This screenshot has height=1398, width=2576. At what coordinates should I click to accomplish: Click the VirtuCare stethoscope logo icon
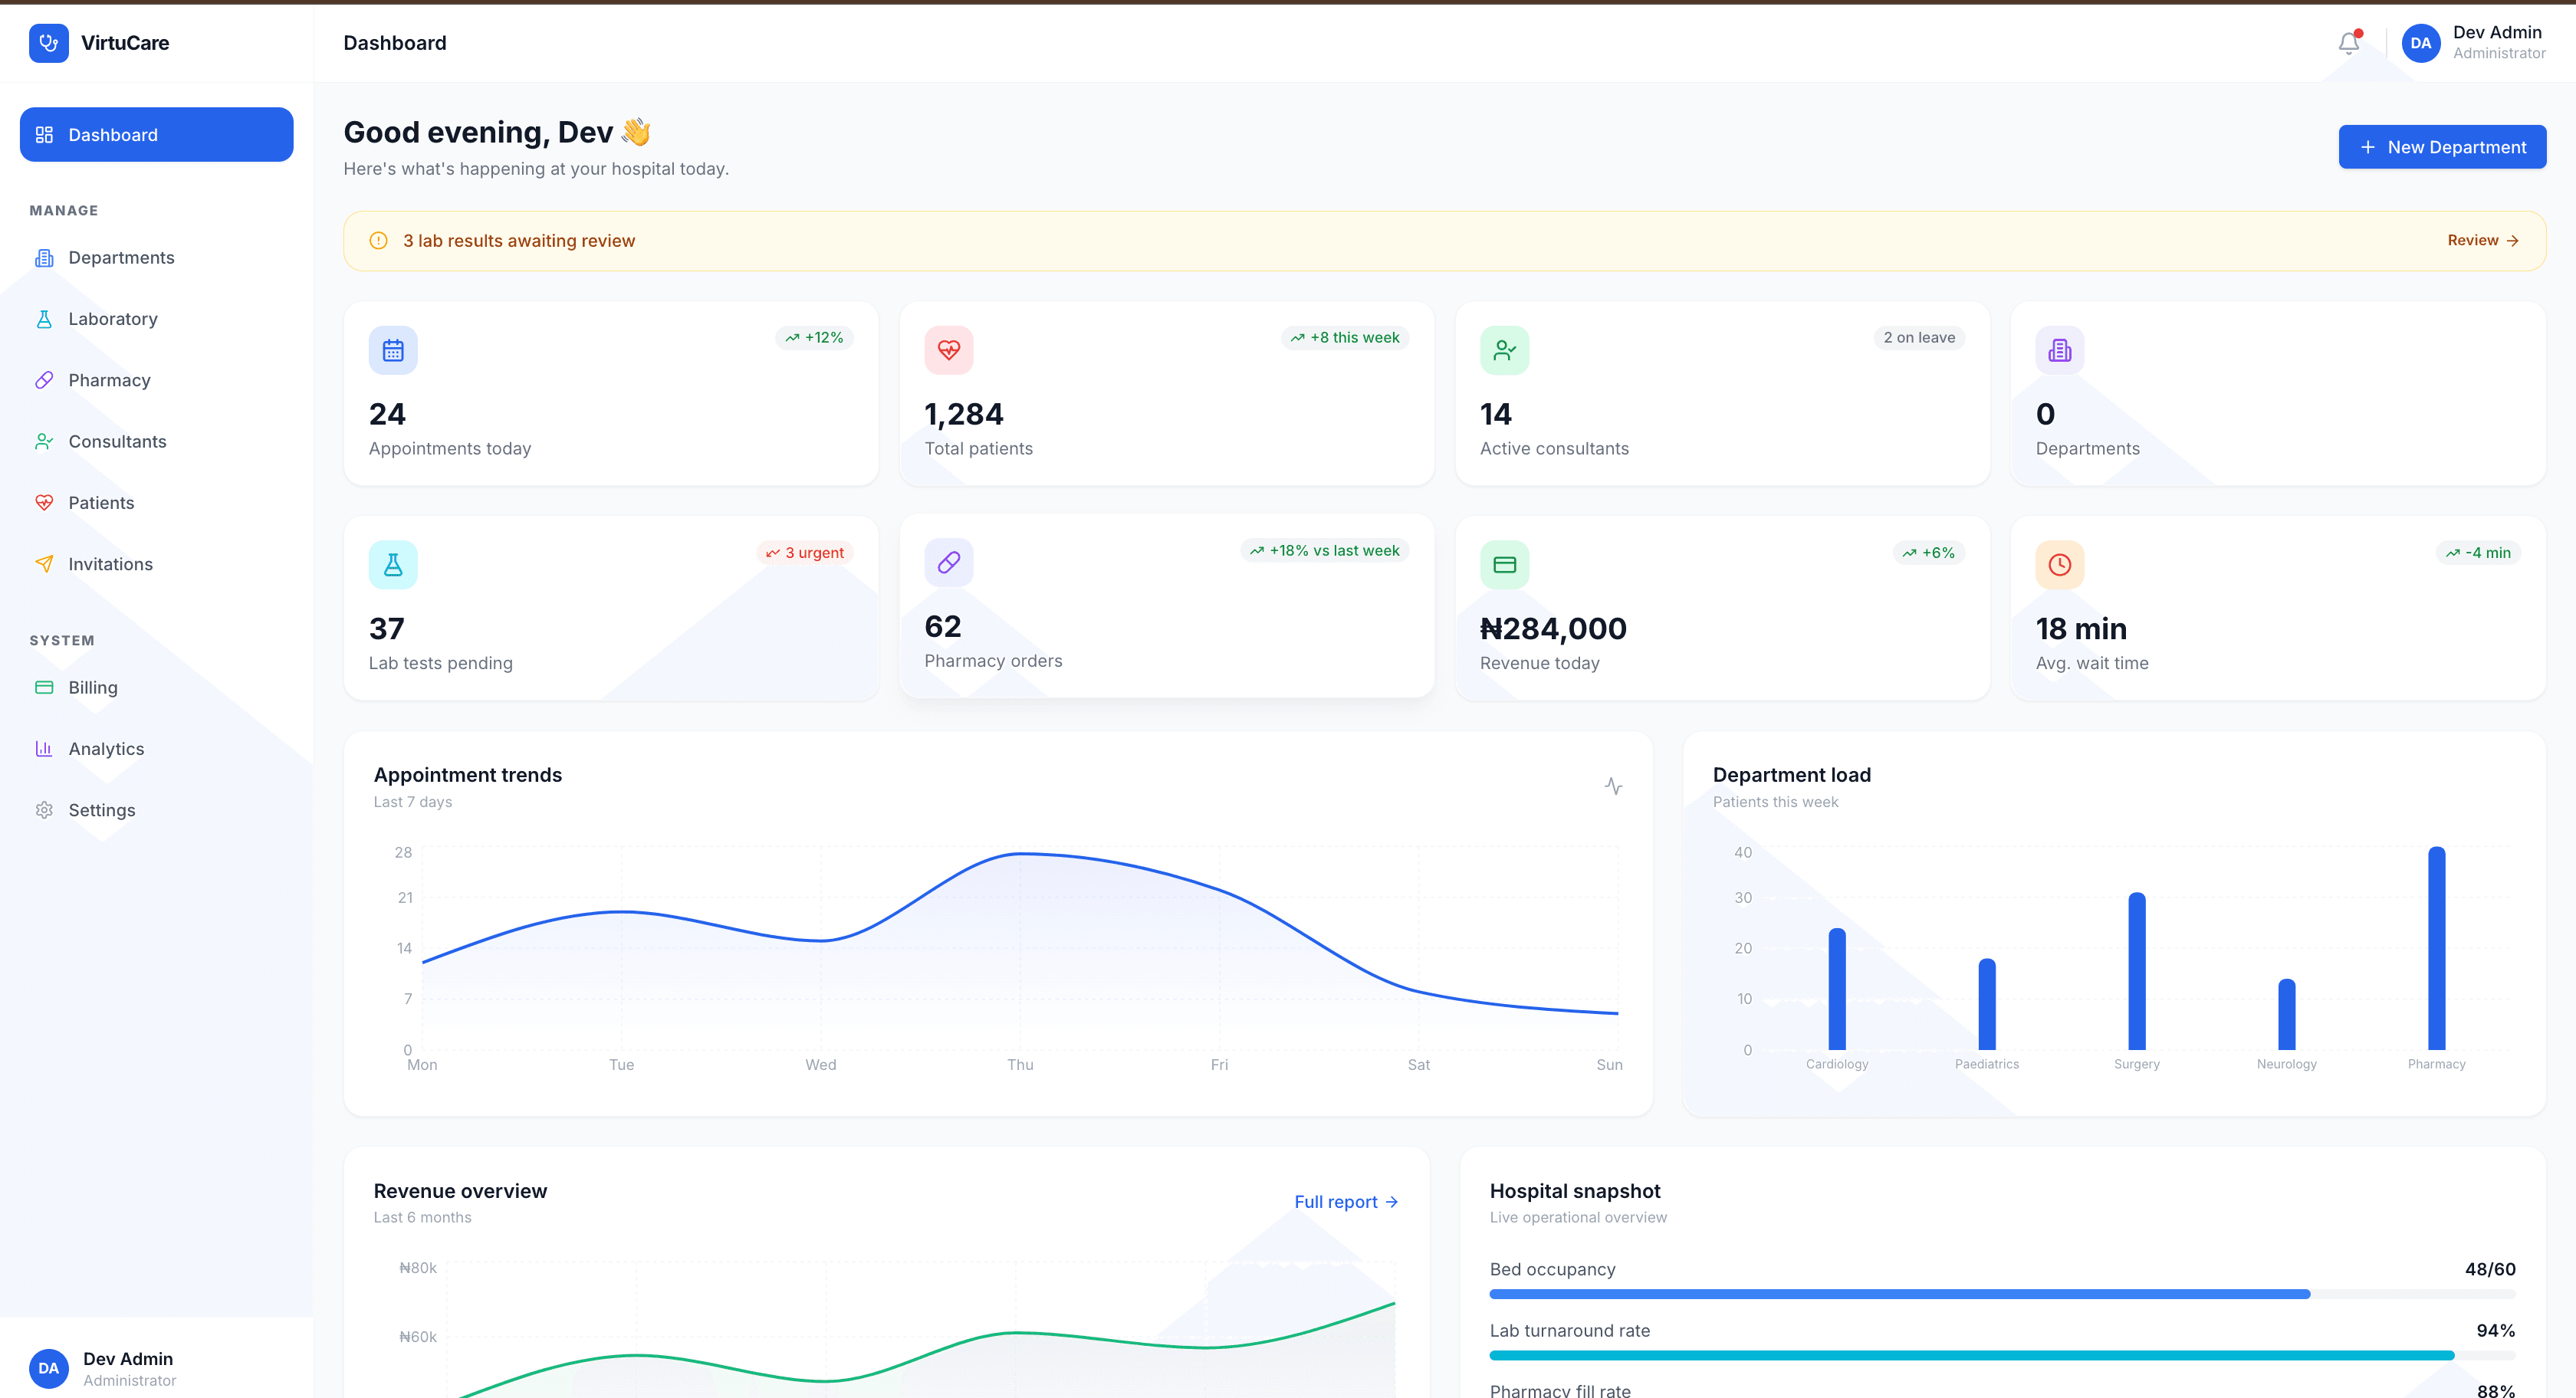48,43
